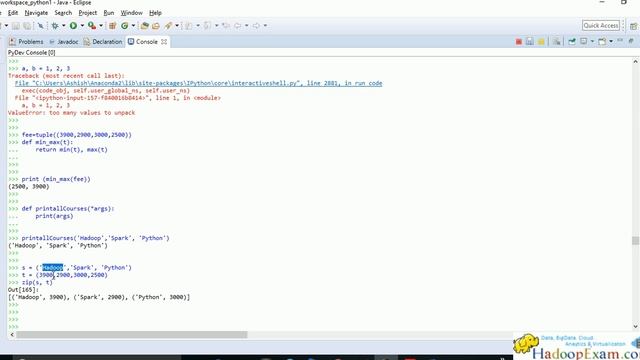This screenshot has height=360, width=640.
Task: Expand Display Selected Console dropdown arrow
Action: tap(592, 41)
